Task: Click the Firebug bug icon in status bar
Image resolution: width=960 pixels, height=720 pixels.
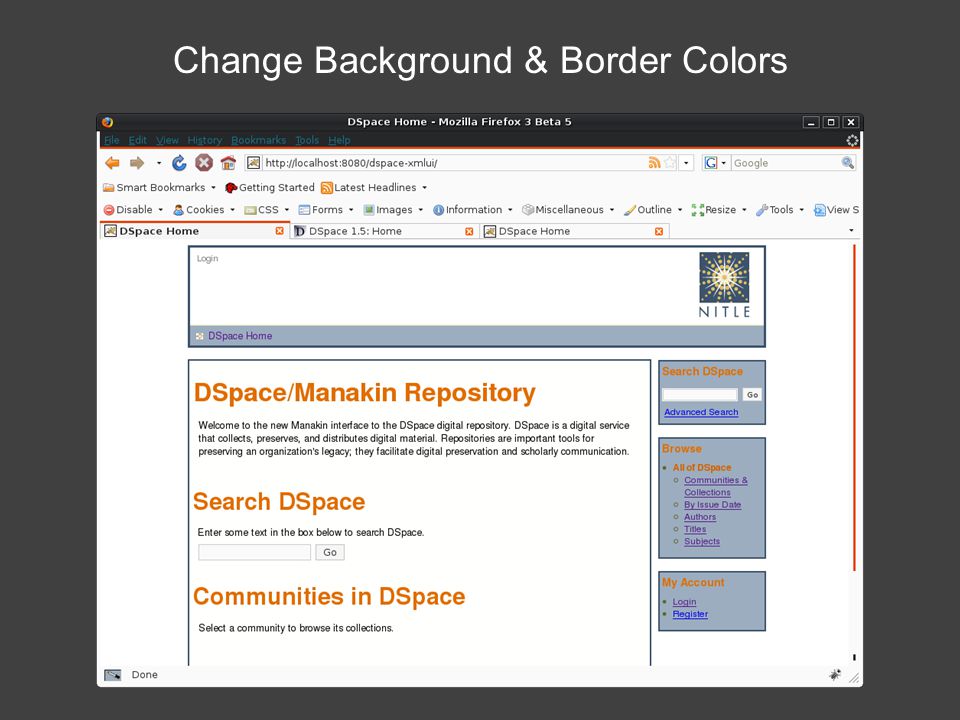Action: (x=834, y=675)
